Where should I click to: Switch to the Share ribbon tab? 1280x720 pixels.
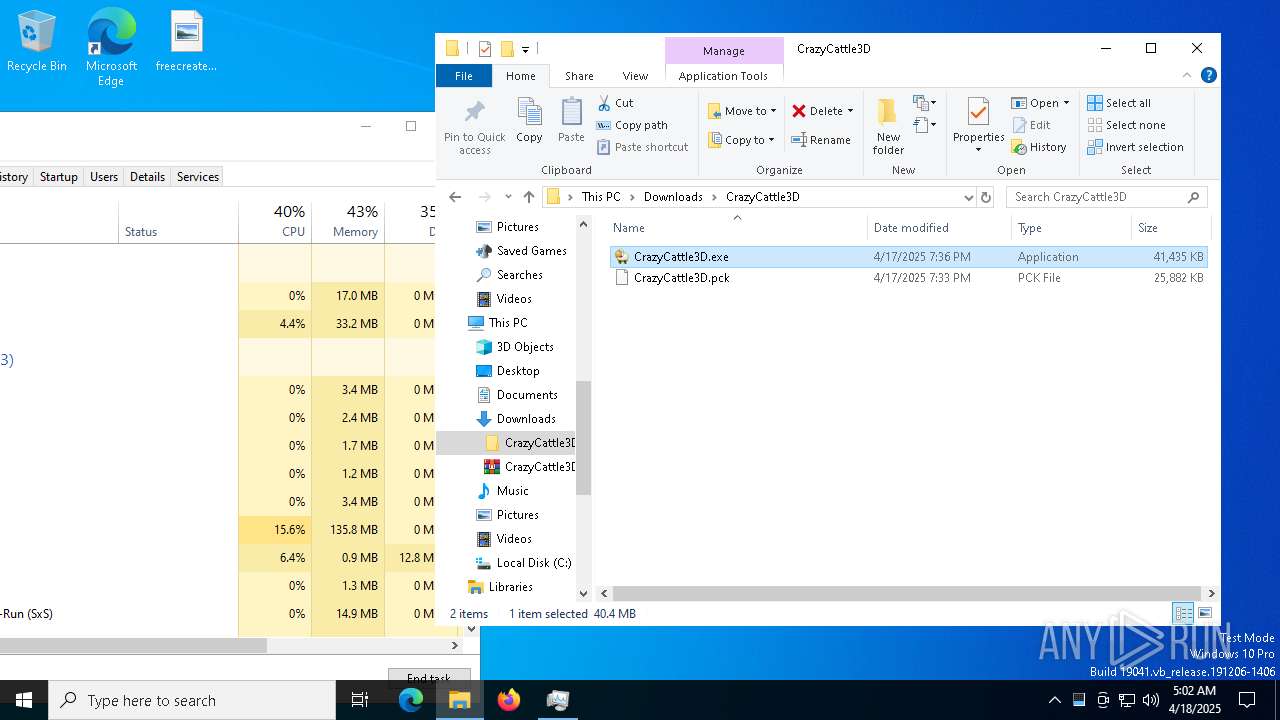point(579,76)
